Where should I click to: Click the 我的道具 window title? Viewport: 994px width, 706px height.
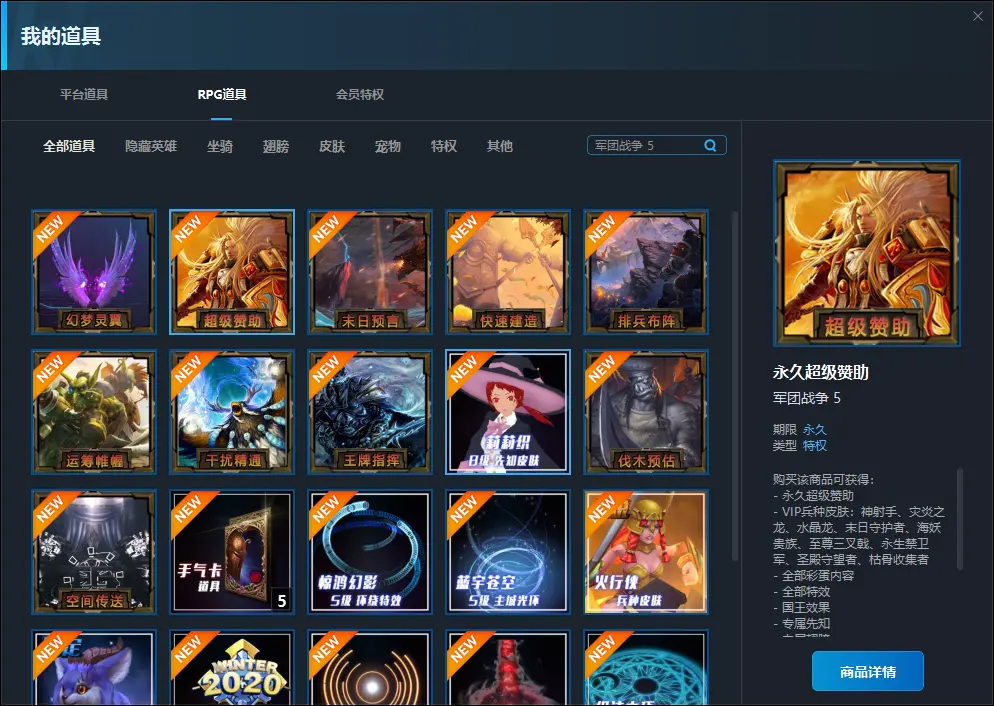pyautogui.click(x=61, y=35)
